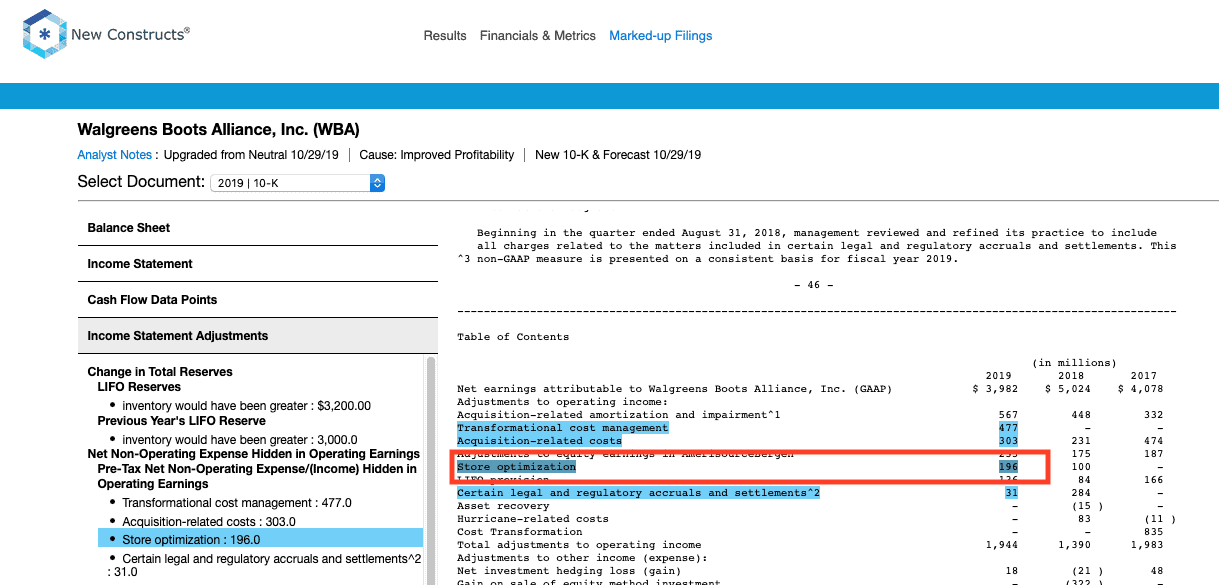Click highlighted Transformational cost management in filing
The height and width of the screenshot is (585, 1219).
pos(563,428)
